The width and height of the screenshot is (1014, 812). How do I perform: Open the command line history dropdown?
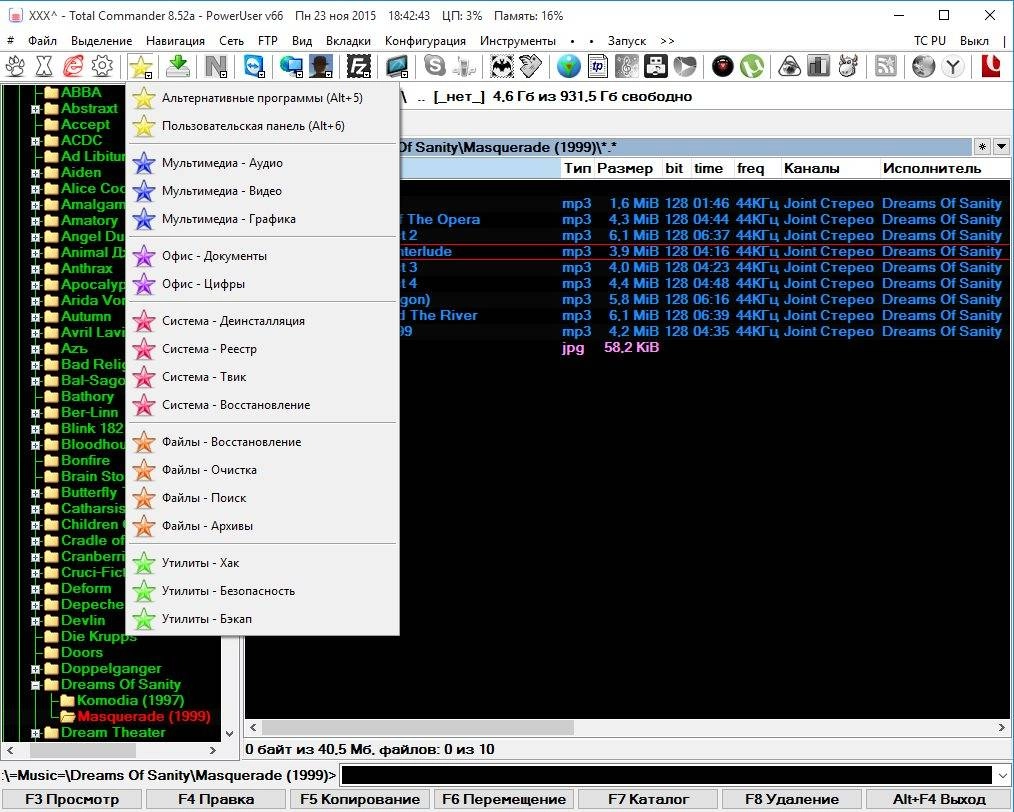(1003, 775)
